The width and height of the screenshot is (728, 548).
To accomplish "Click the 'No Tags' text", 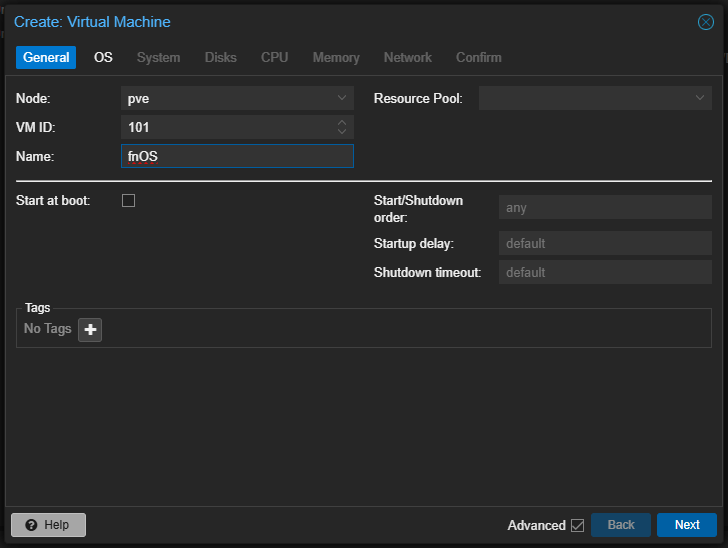I will (x=48, y=328).
